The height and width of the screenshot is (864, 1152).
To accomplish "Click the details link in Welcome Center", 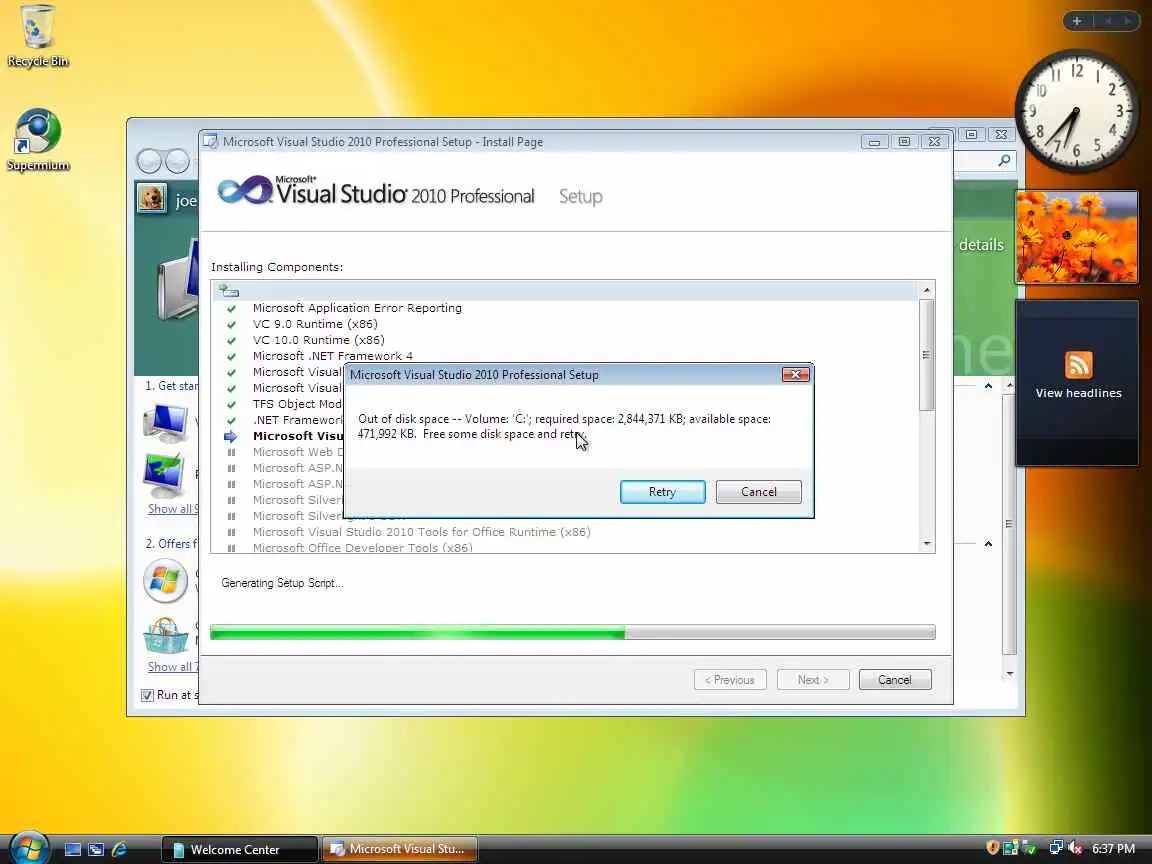I will [x=981, y=245].
